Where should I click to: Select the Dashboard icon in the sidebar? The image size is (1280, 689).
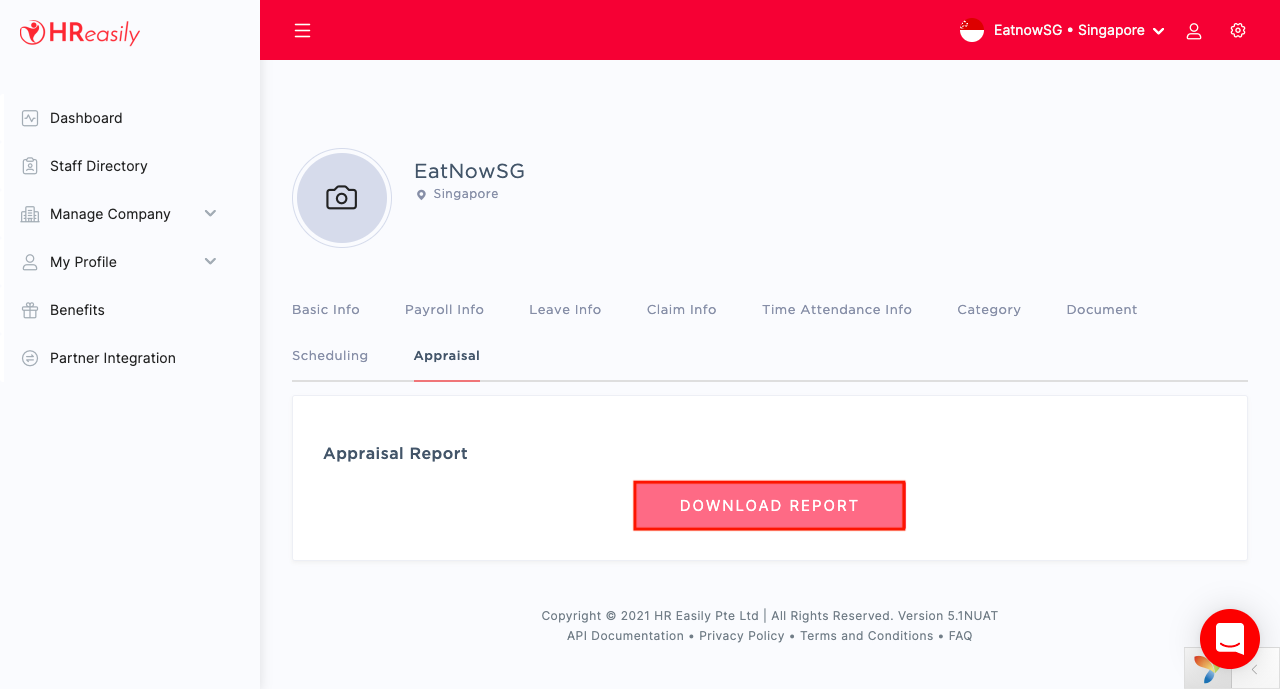coord(30,118)
